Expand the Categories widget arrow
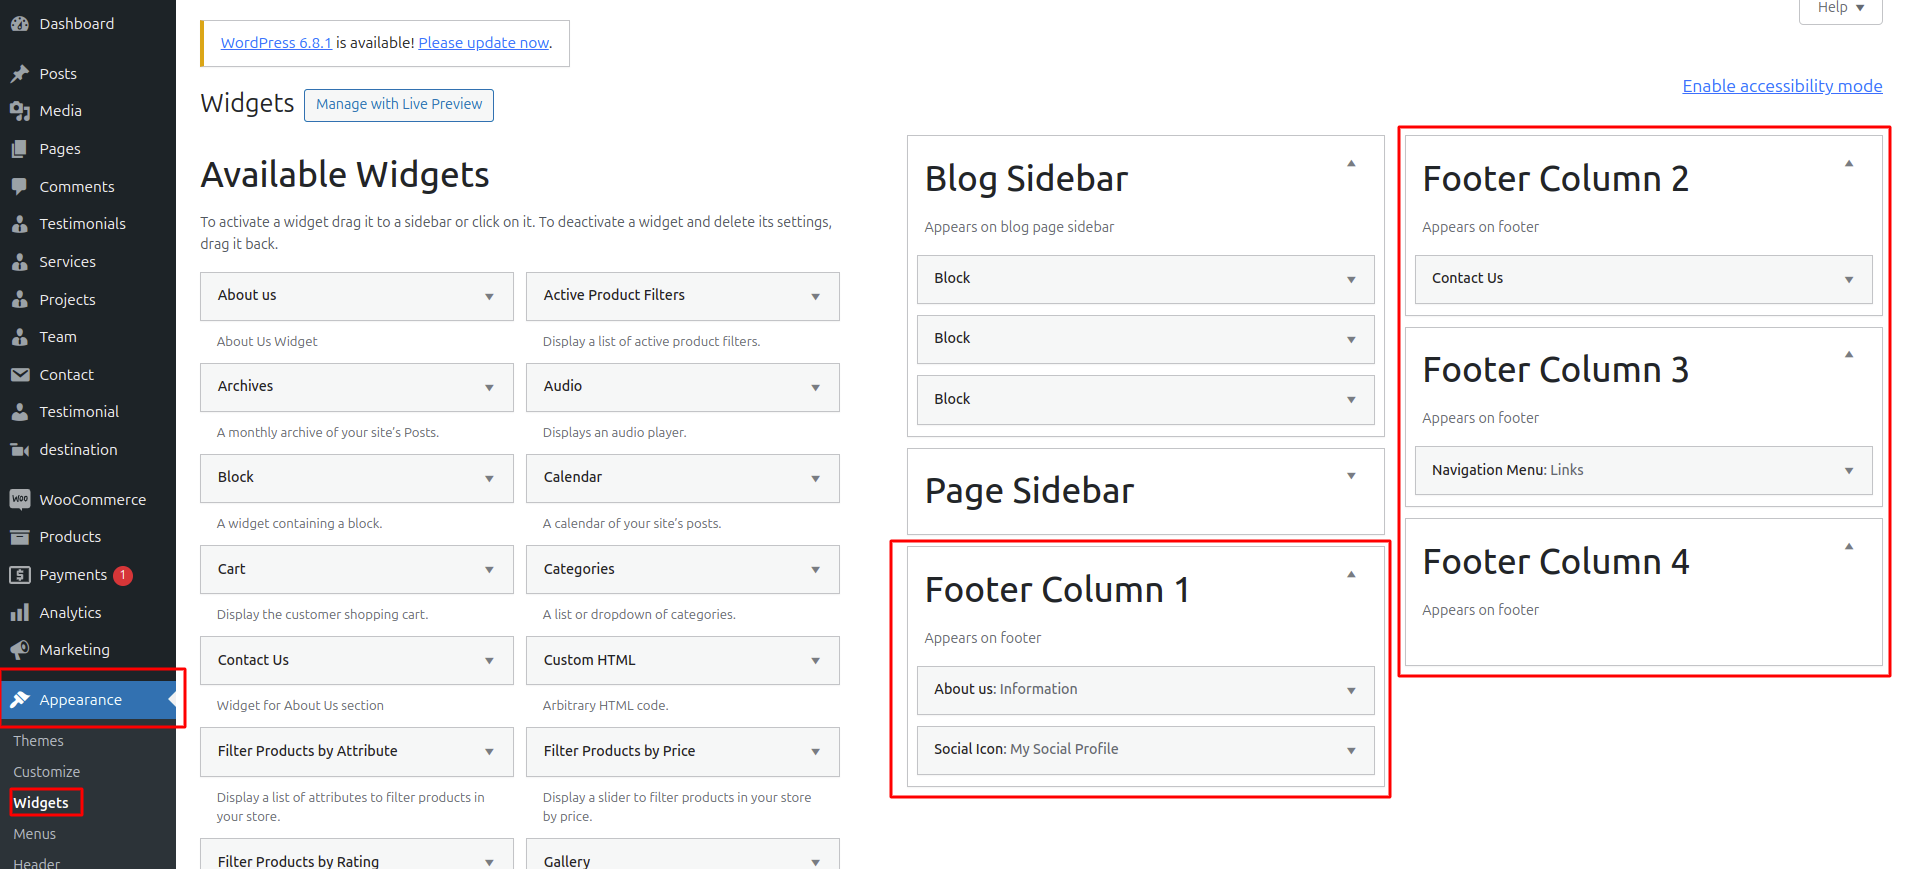Image resolution: width=1905 pixels, height=869 pixels. click(816, 570)
